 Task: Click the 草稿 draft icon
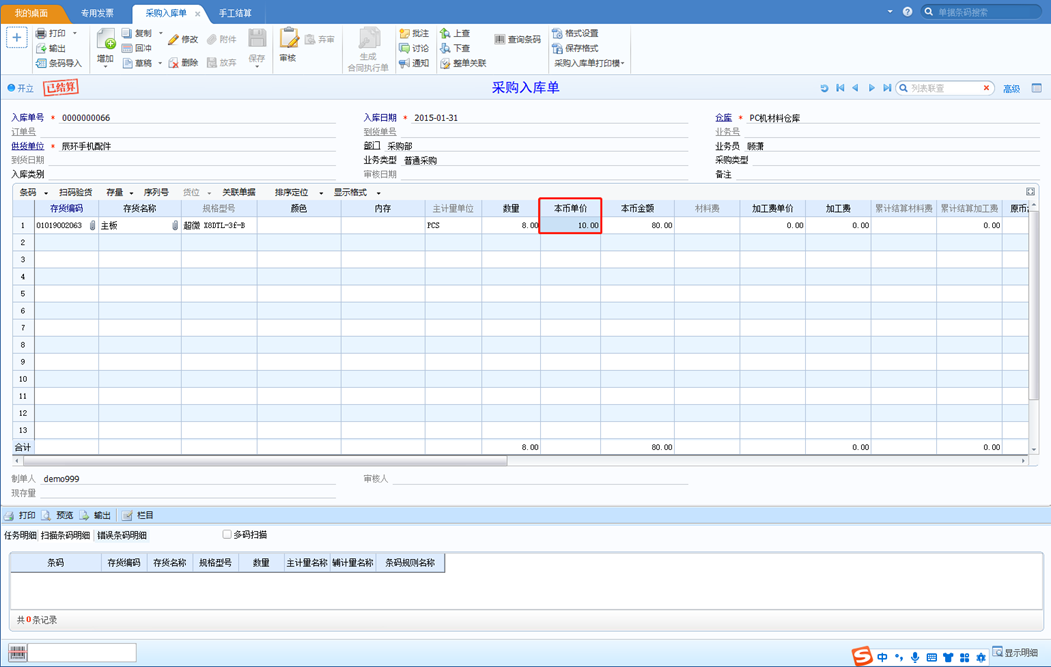(127, 63)
